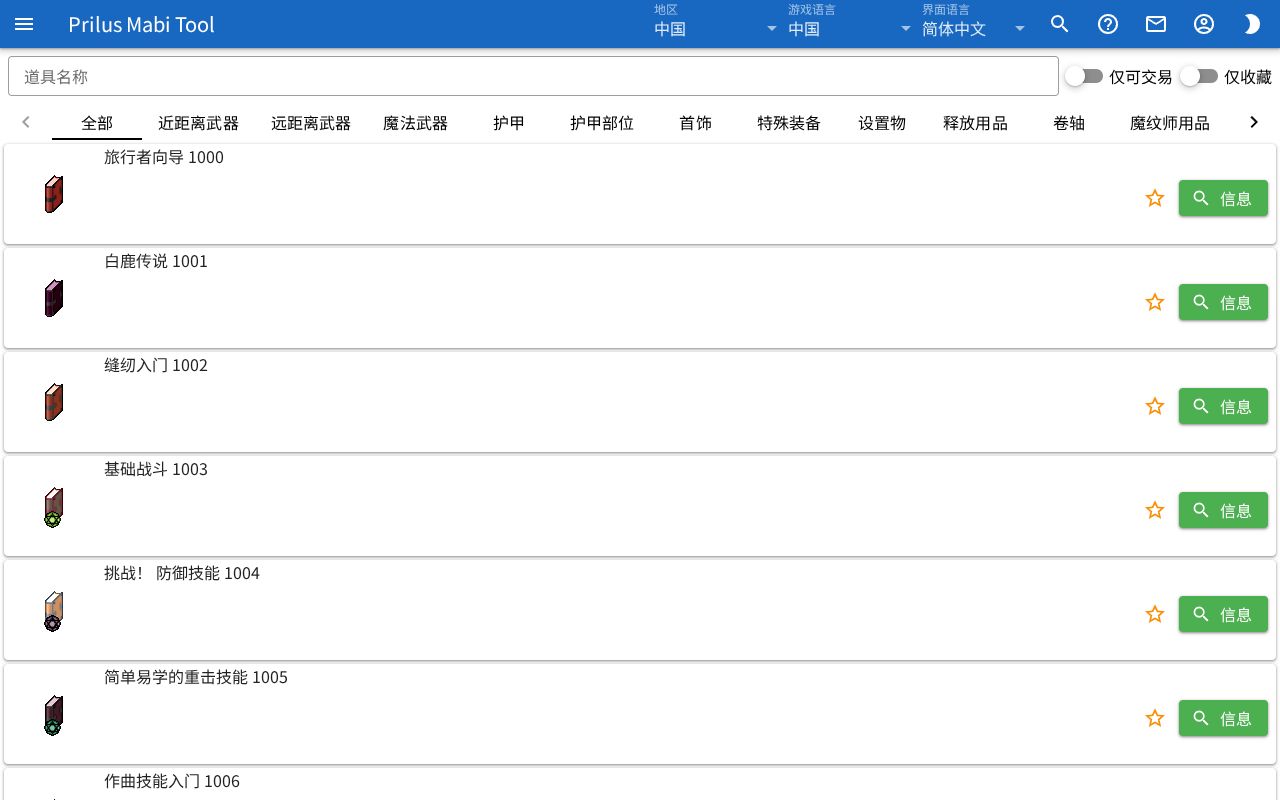This screenshot has height=800, width=1280.
Task: Switch to the 首饰 tab
Action: [x=695, y=123]
